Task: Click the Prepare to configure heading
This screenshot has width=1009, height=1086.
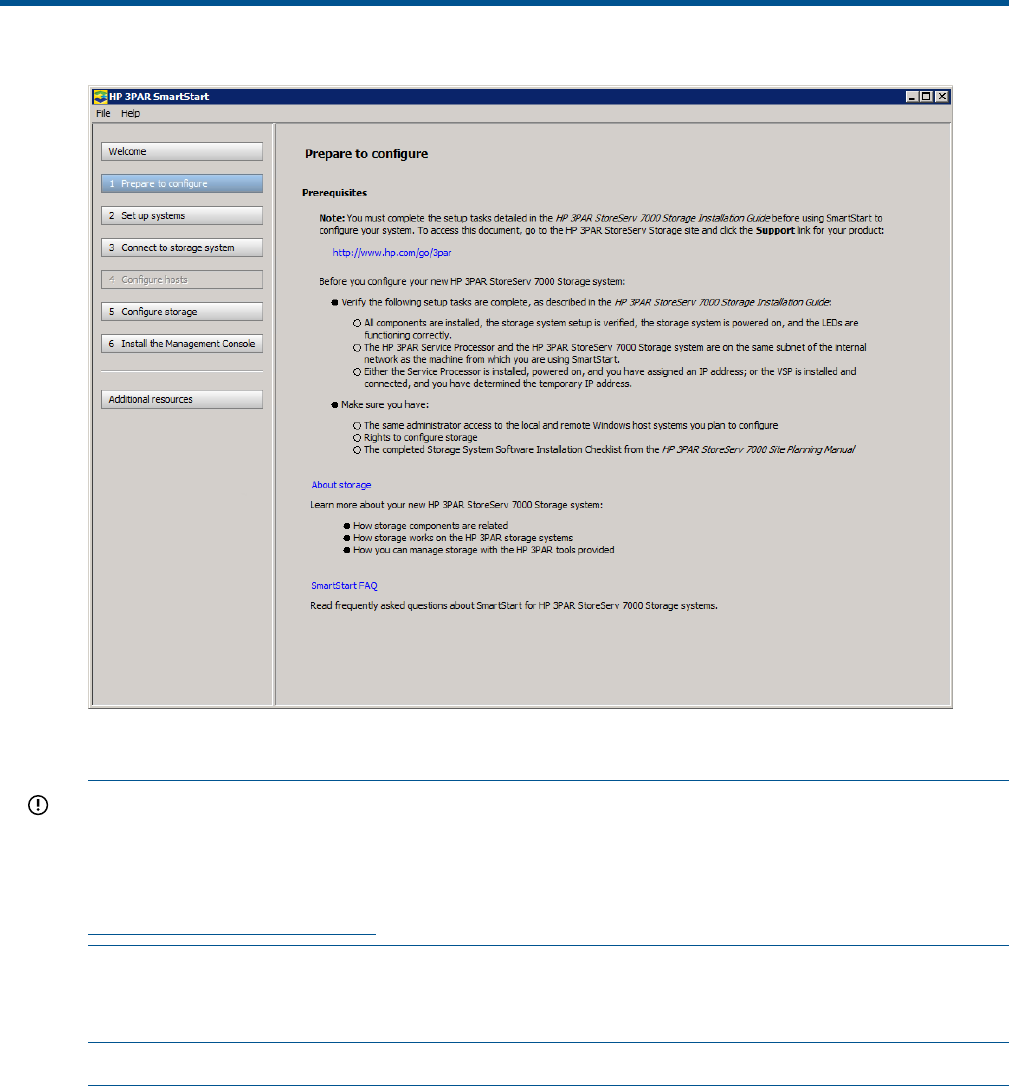Action: (x=366, y=154)
